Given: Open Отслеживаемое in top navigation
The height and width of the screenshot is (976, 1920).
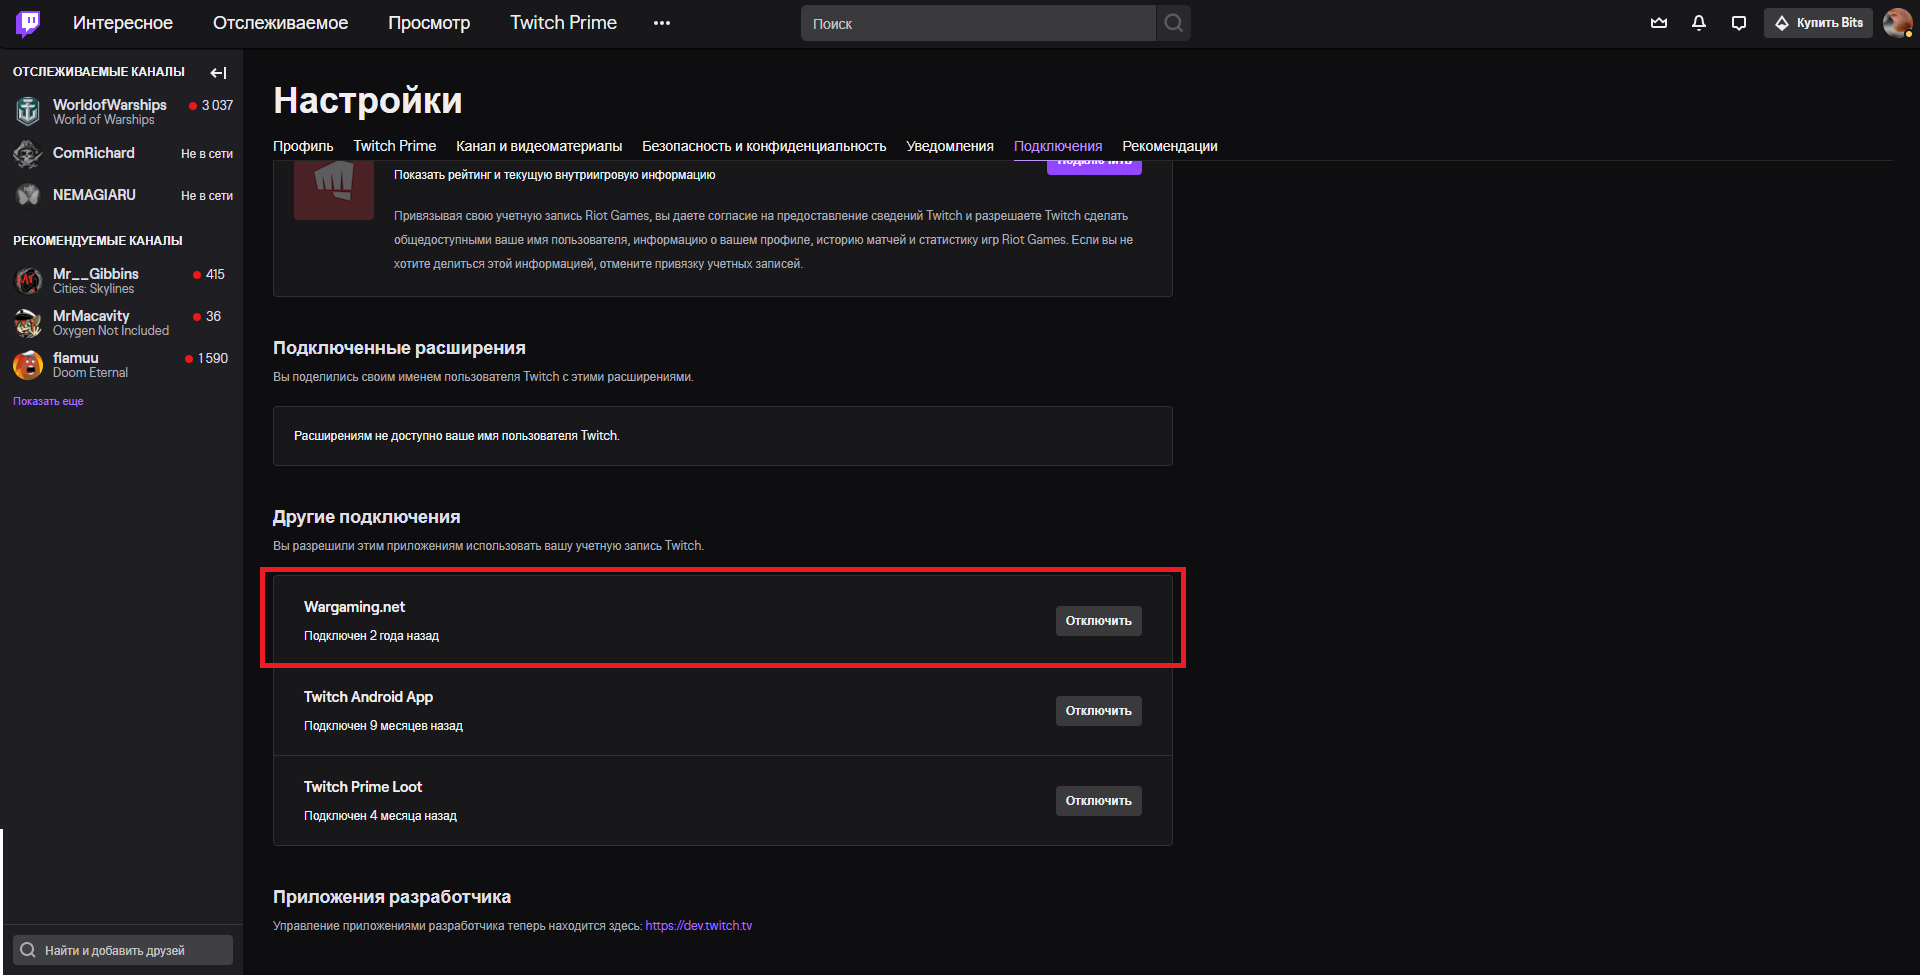Looking at the screenshot, I should click(x=280, y=23).
